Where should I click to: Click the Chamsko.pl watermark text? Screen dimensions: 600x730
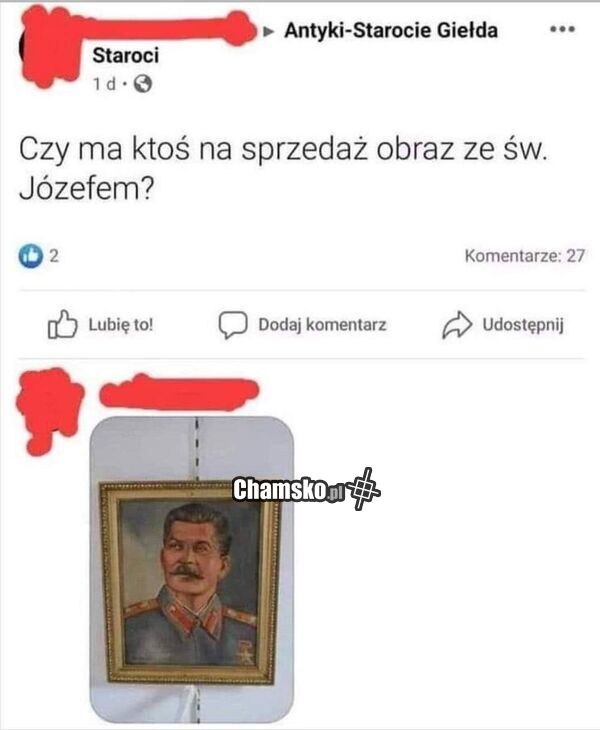[x=288, y=489]
